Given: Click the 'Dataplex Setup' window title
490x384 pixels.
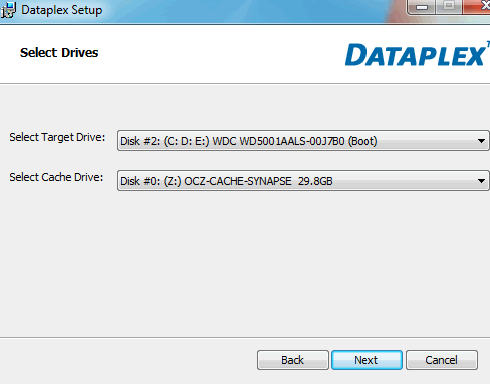Looking at the screenshot, I should tap(62, 10).
